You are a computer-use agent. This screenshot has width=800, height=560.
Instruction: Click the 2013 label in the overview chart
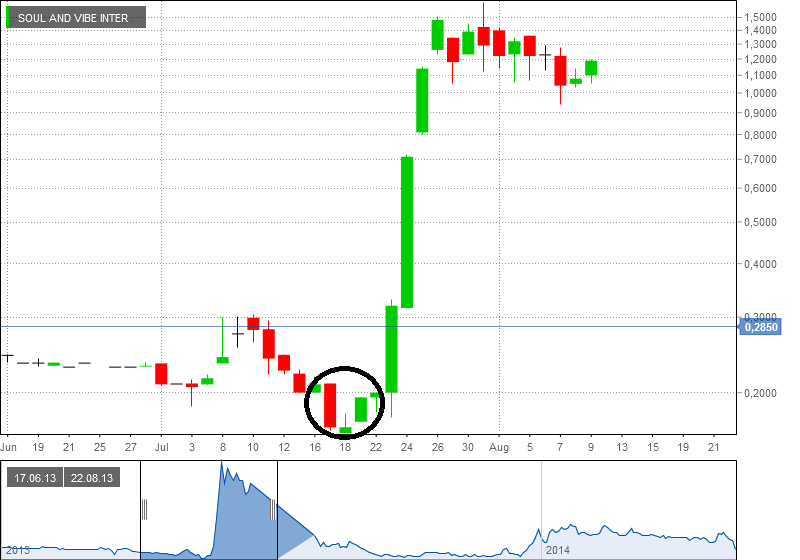point(18,550)
